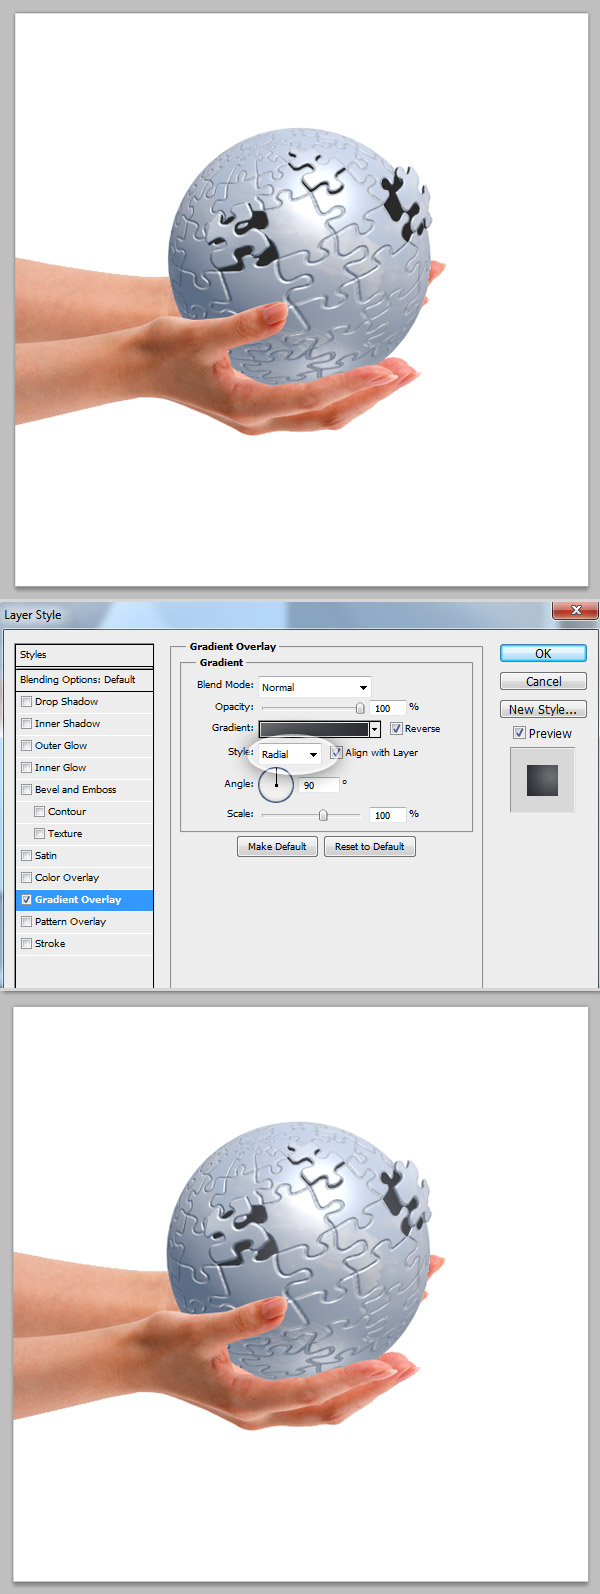Enable the Drop Shadow checkbox
Viewport: 600px width, 1594px height.
(27, 702)
